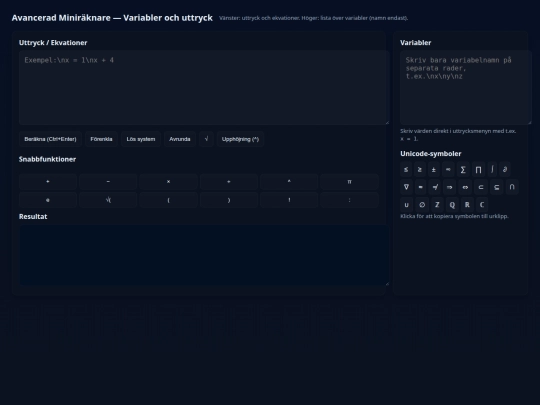
Task: Copy the empty set ∅ symbol
Action: [x=422, y=205]
